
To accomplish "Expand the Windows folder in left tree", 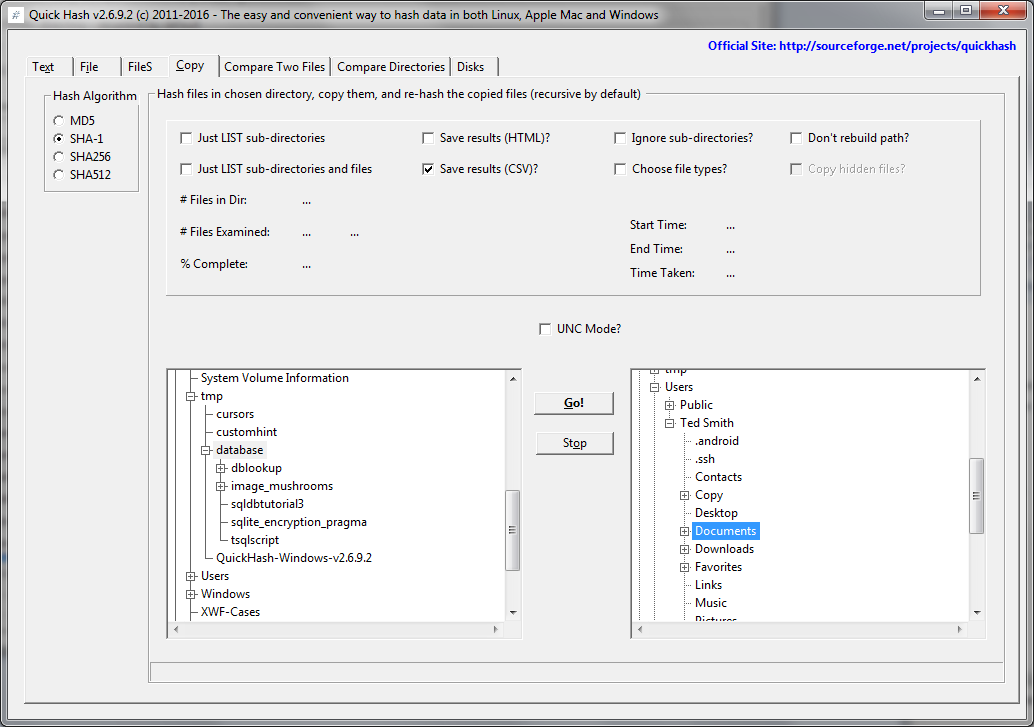I will click(x=191, y=594).
